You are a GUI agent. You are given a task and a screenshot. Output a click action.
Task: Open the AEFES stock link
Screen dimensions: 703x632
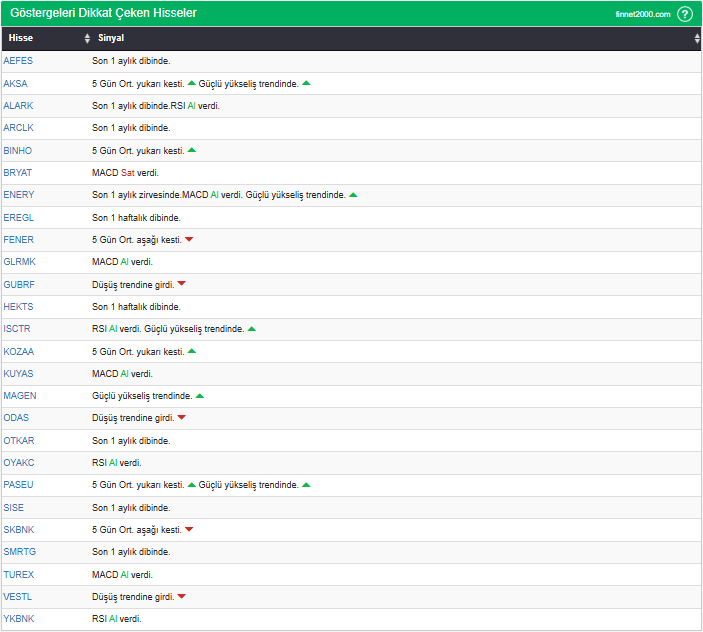(18, 61)
